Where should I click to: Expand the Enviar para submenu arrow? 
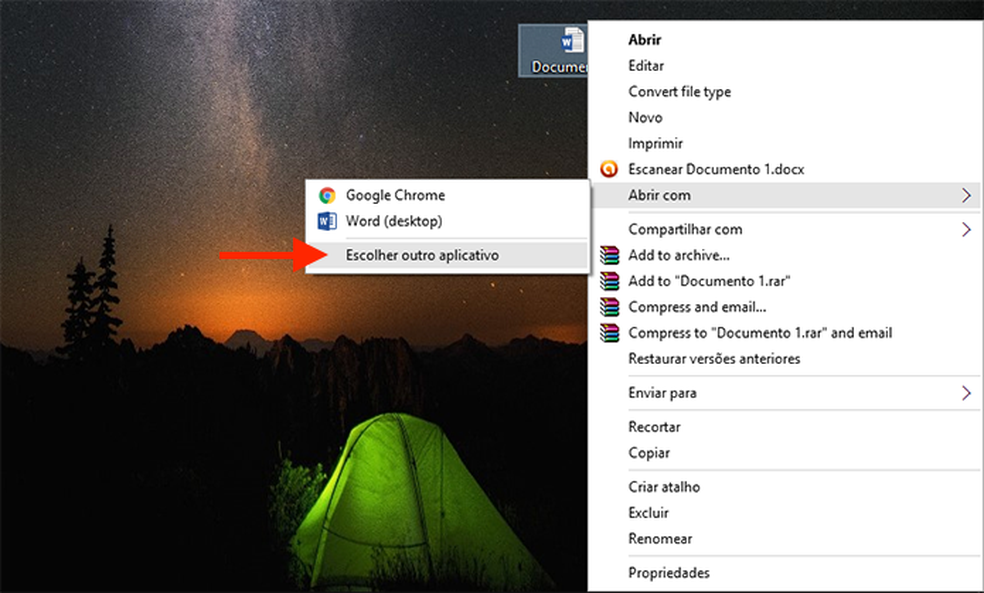click(966, 393)
